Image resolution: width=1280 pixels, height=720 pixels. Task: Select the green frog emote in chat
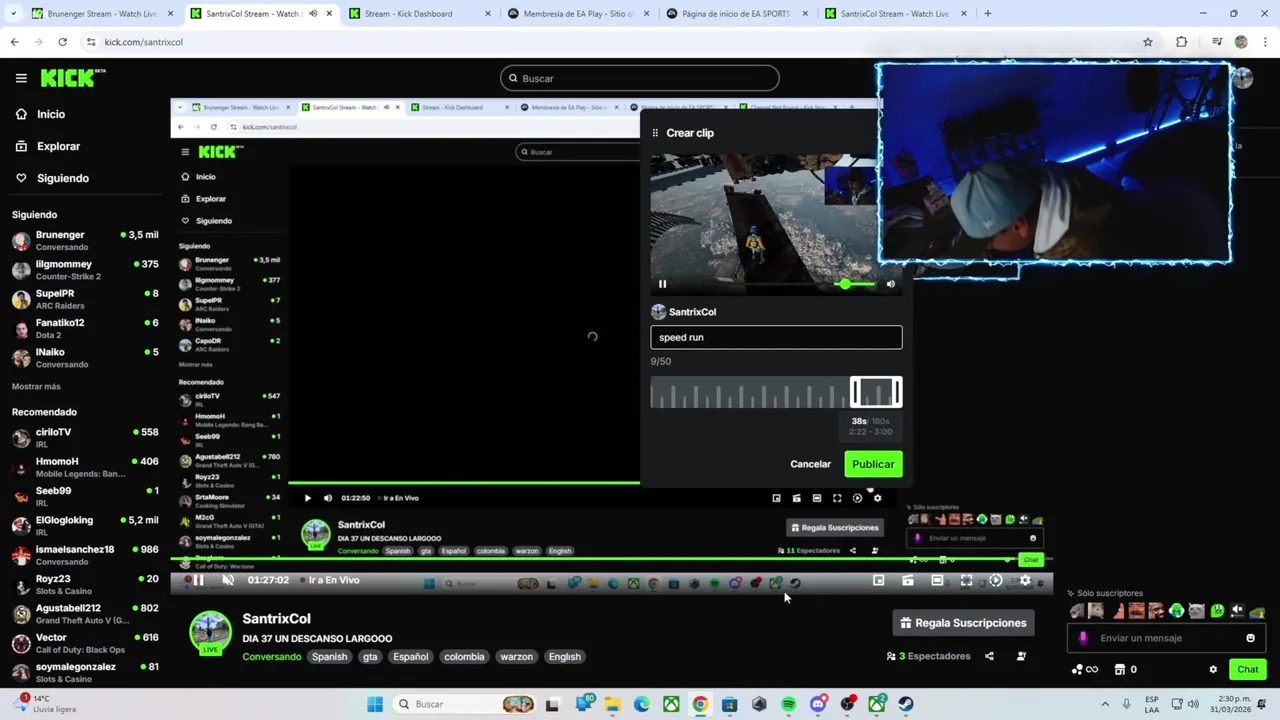click(1217, 611)
